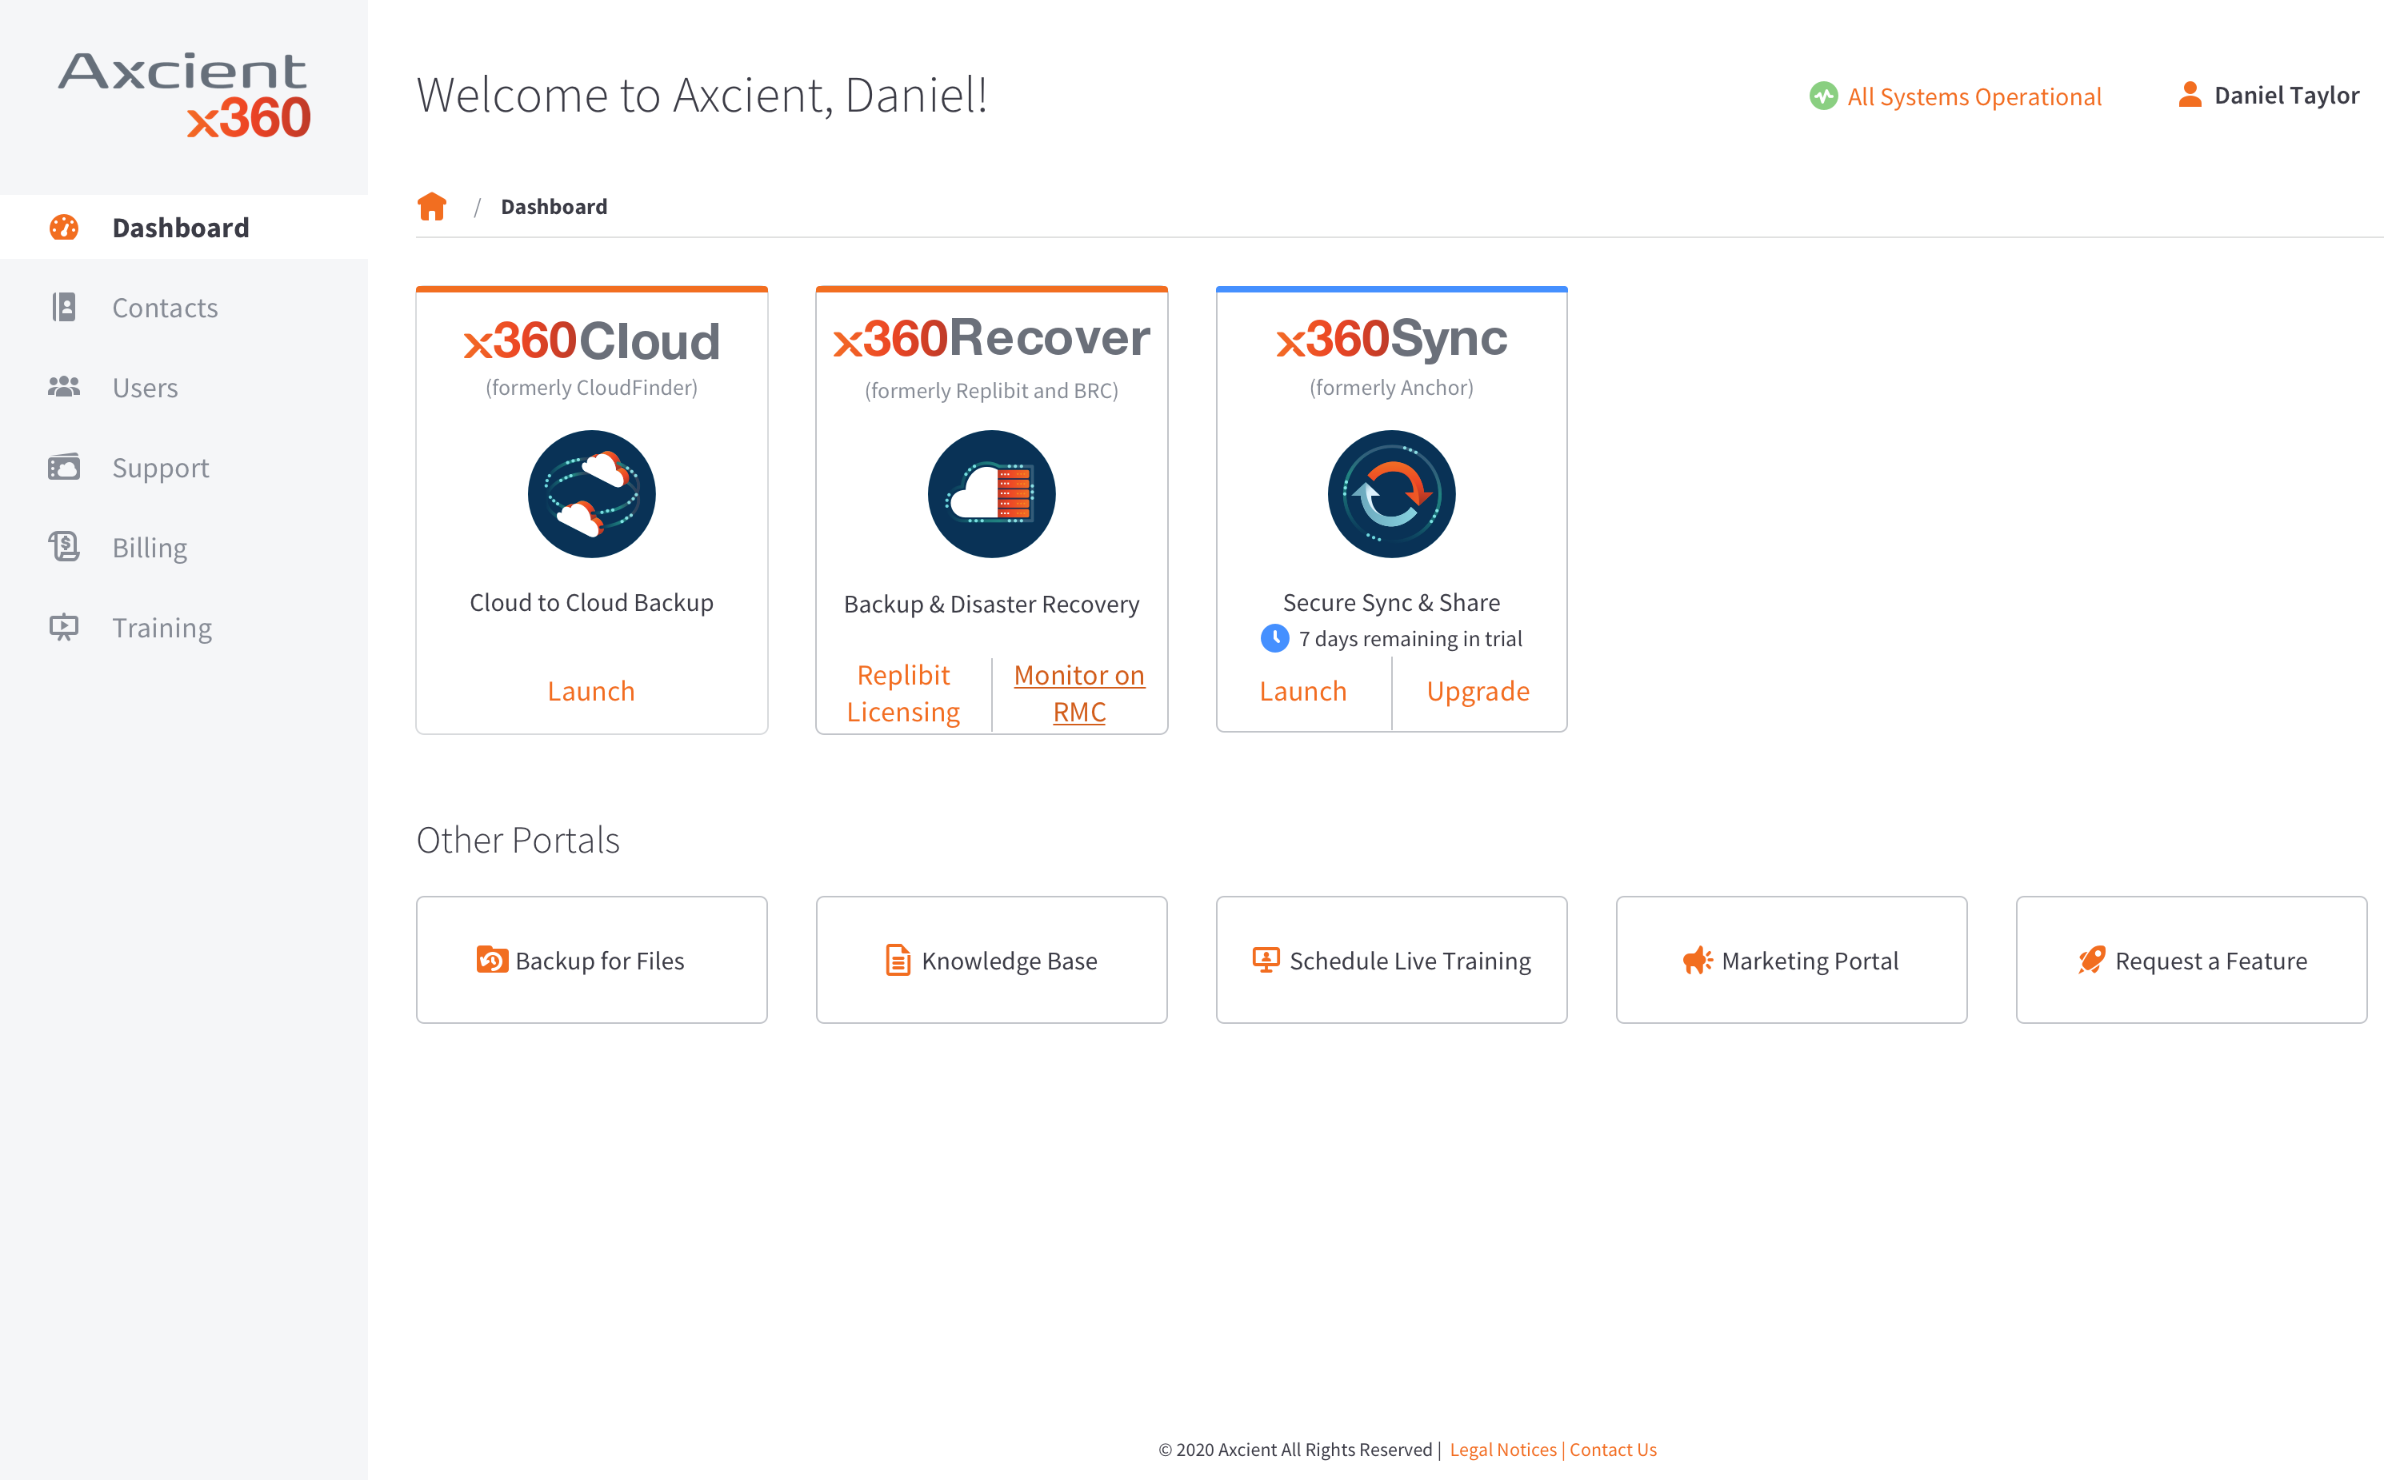Click the megaphone icon on Marketing Portal

pyautogui.click(x=1697, y=959)
